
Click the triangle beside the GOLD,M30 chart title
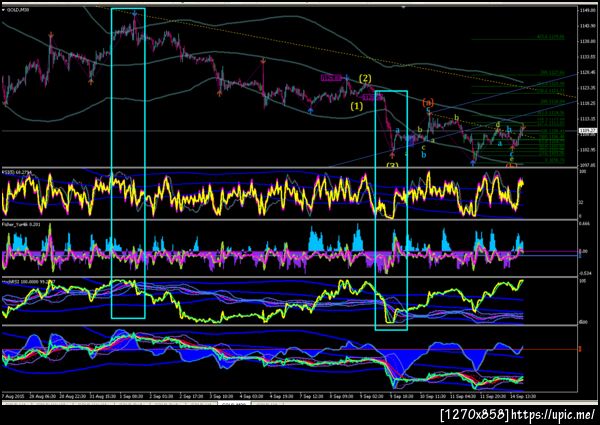click(3, 10)
